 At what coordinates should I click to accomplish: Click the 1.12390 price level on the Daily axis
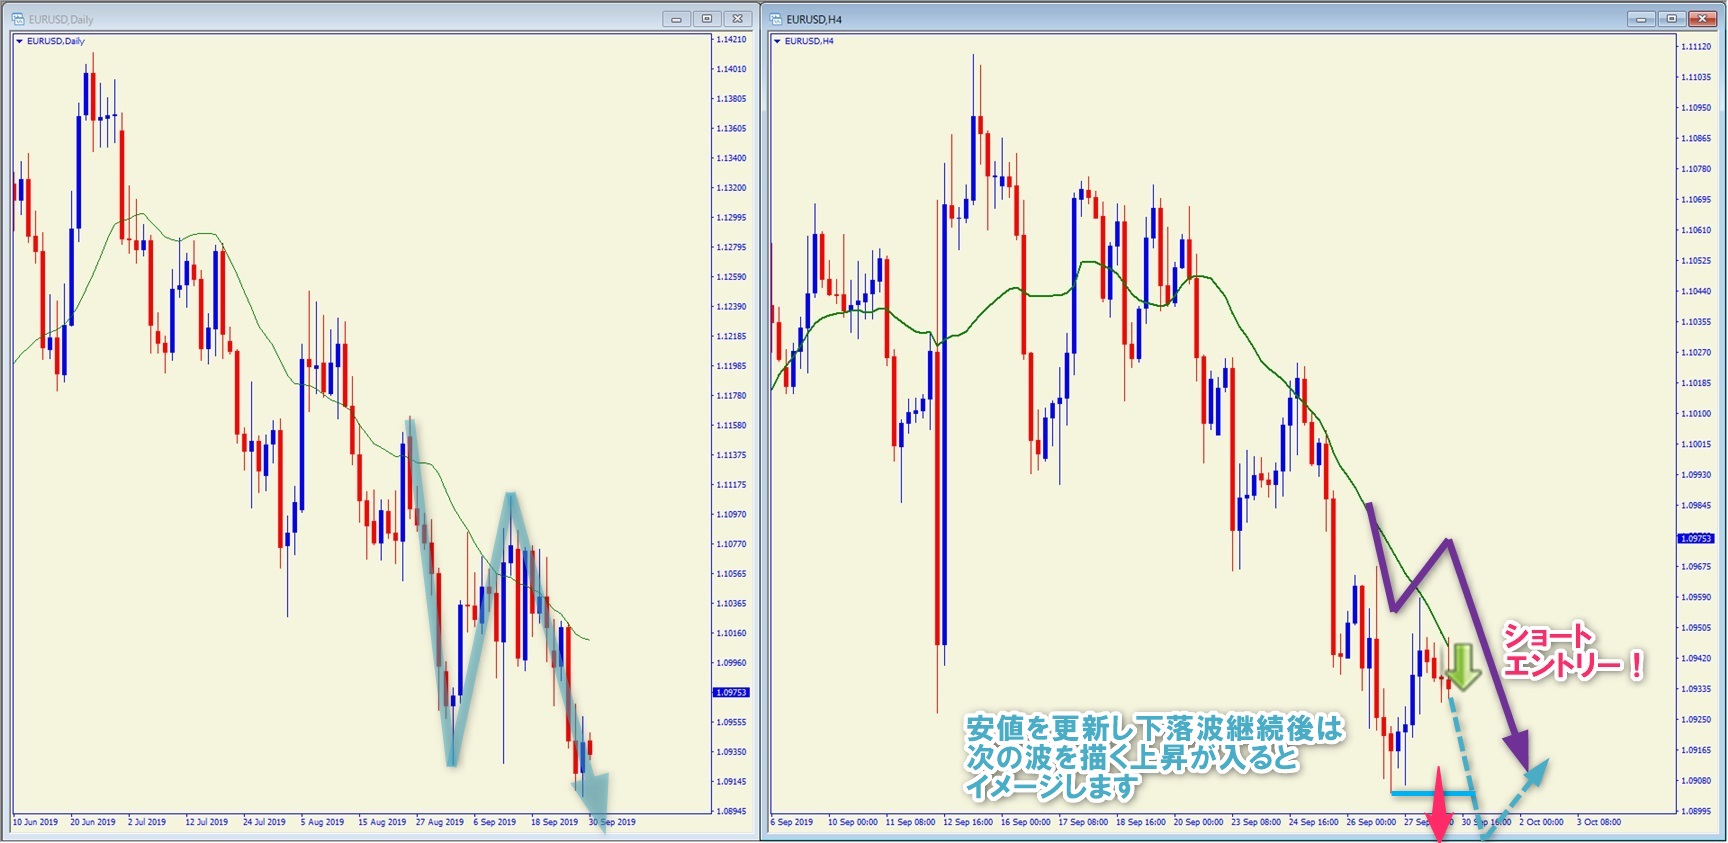pyautogui.click(x=731, y=307)
